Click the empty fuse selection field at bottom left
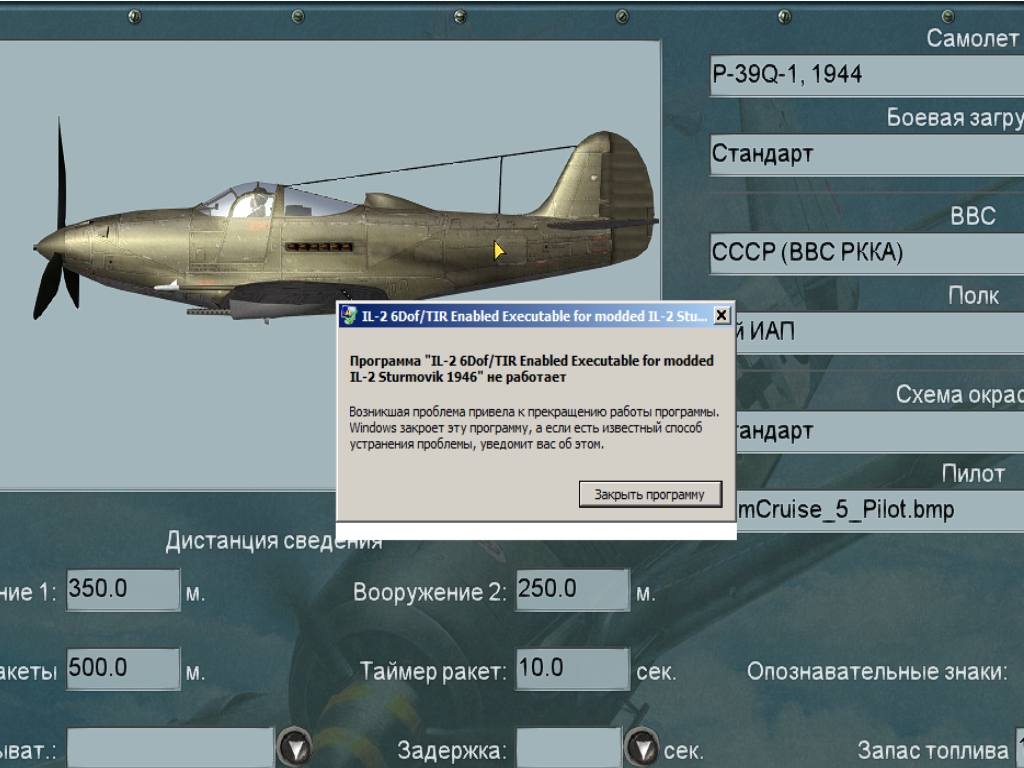The width and height of the screenshot is (1024, 768). click(x=170, y=748)
